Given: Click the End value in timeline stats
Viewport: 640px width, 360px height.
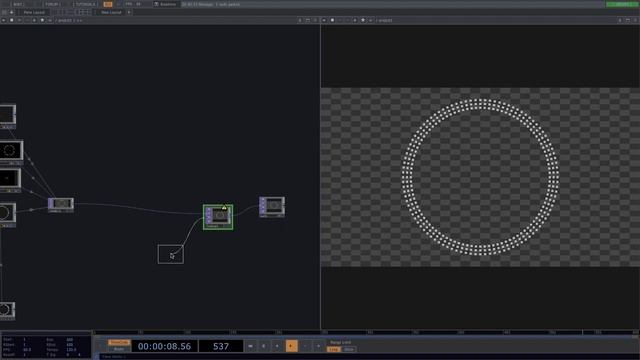Looking at the screenshot, I should [70, 340].
